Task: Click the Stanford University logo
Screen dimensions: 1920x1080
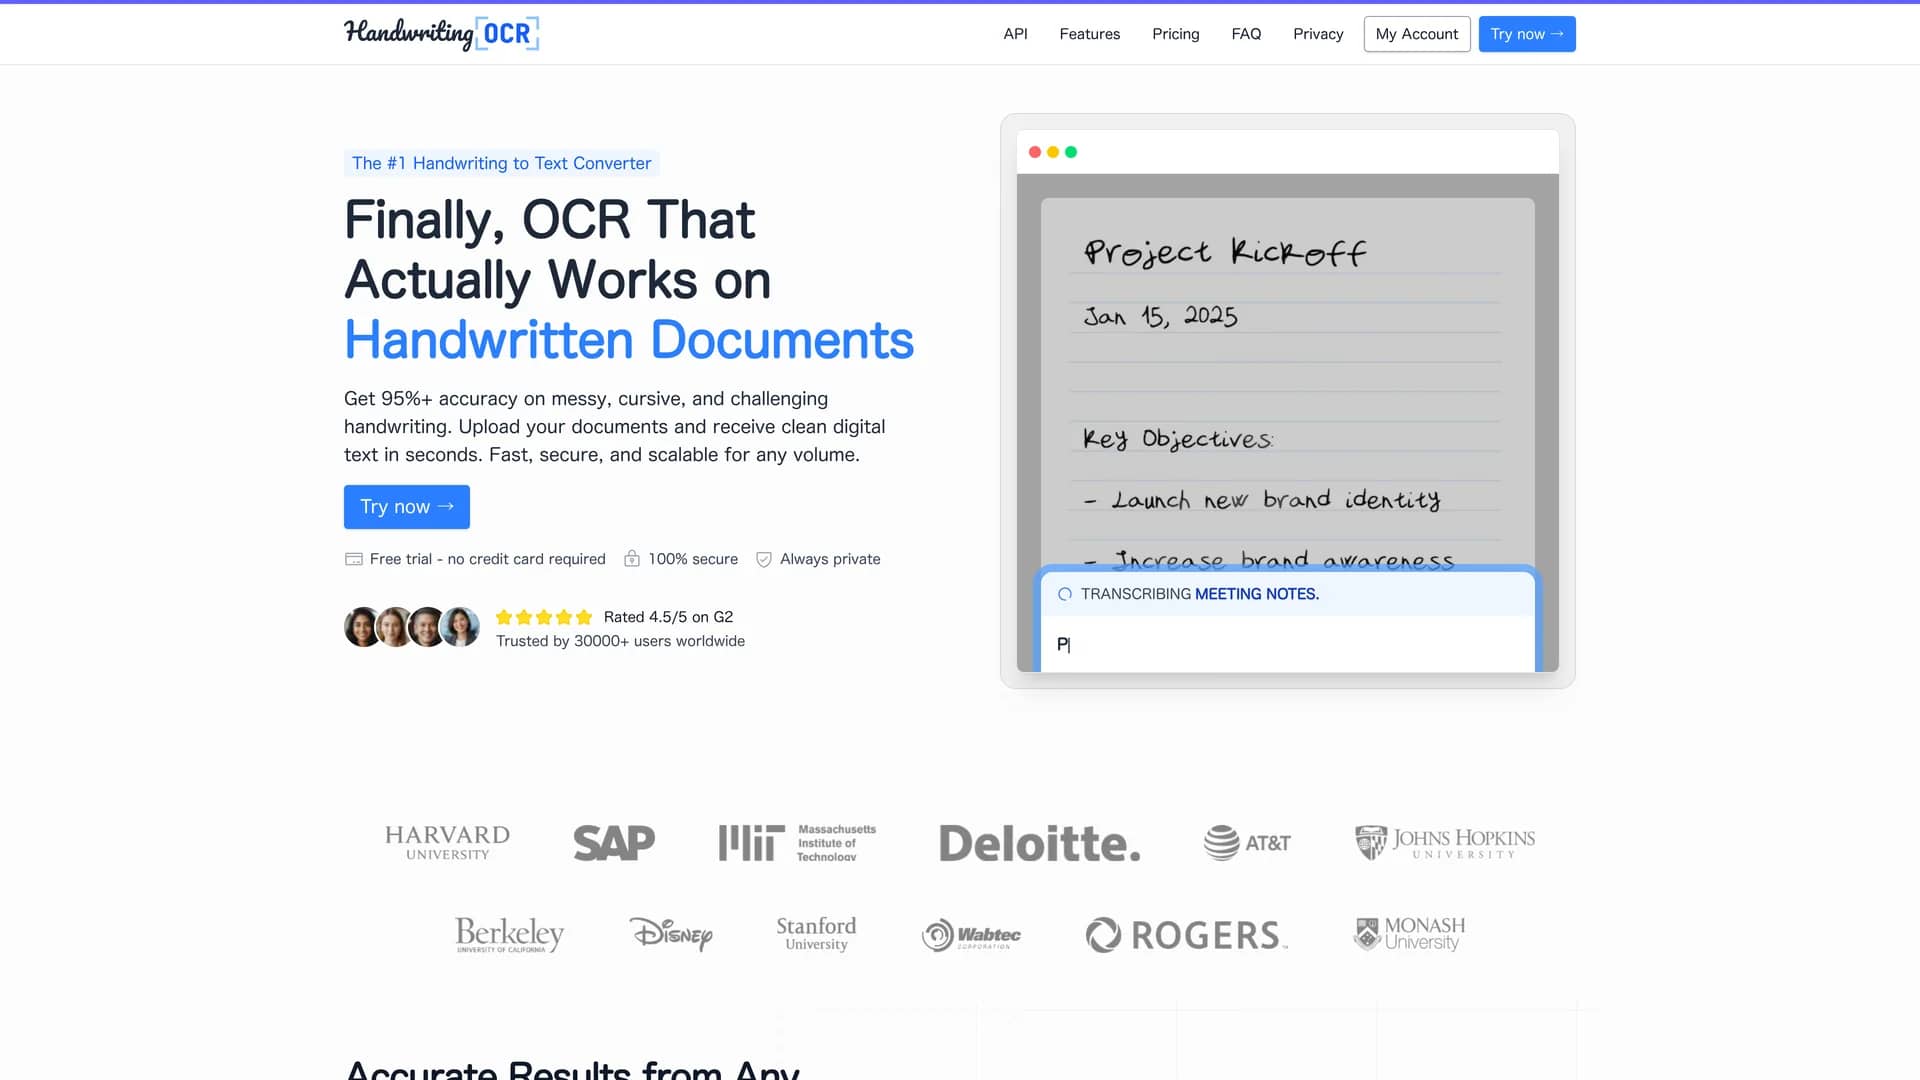Action: (816, 934)
